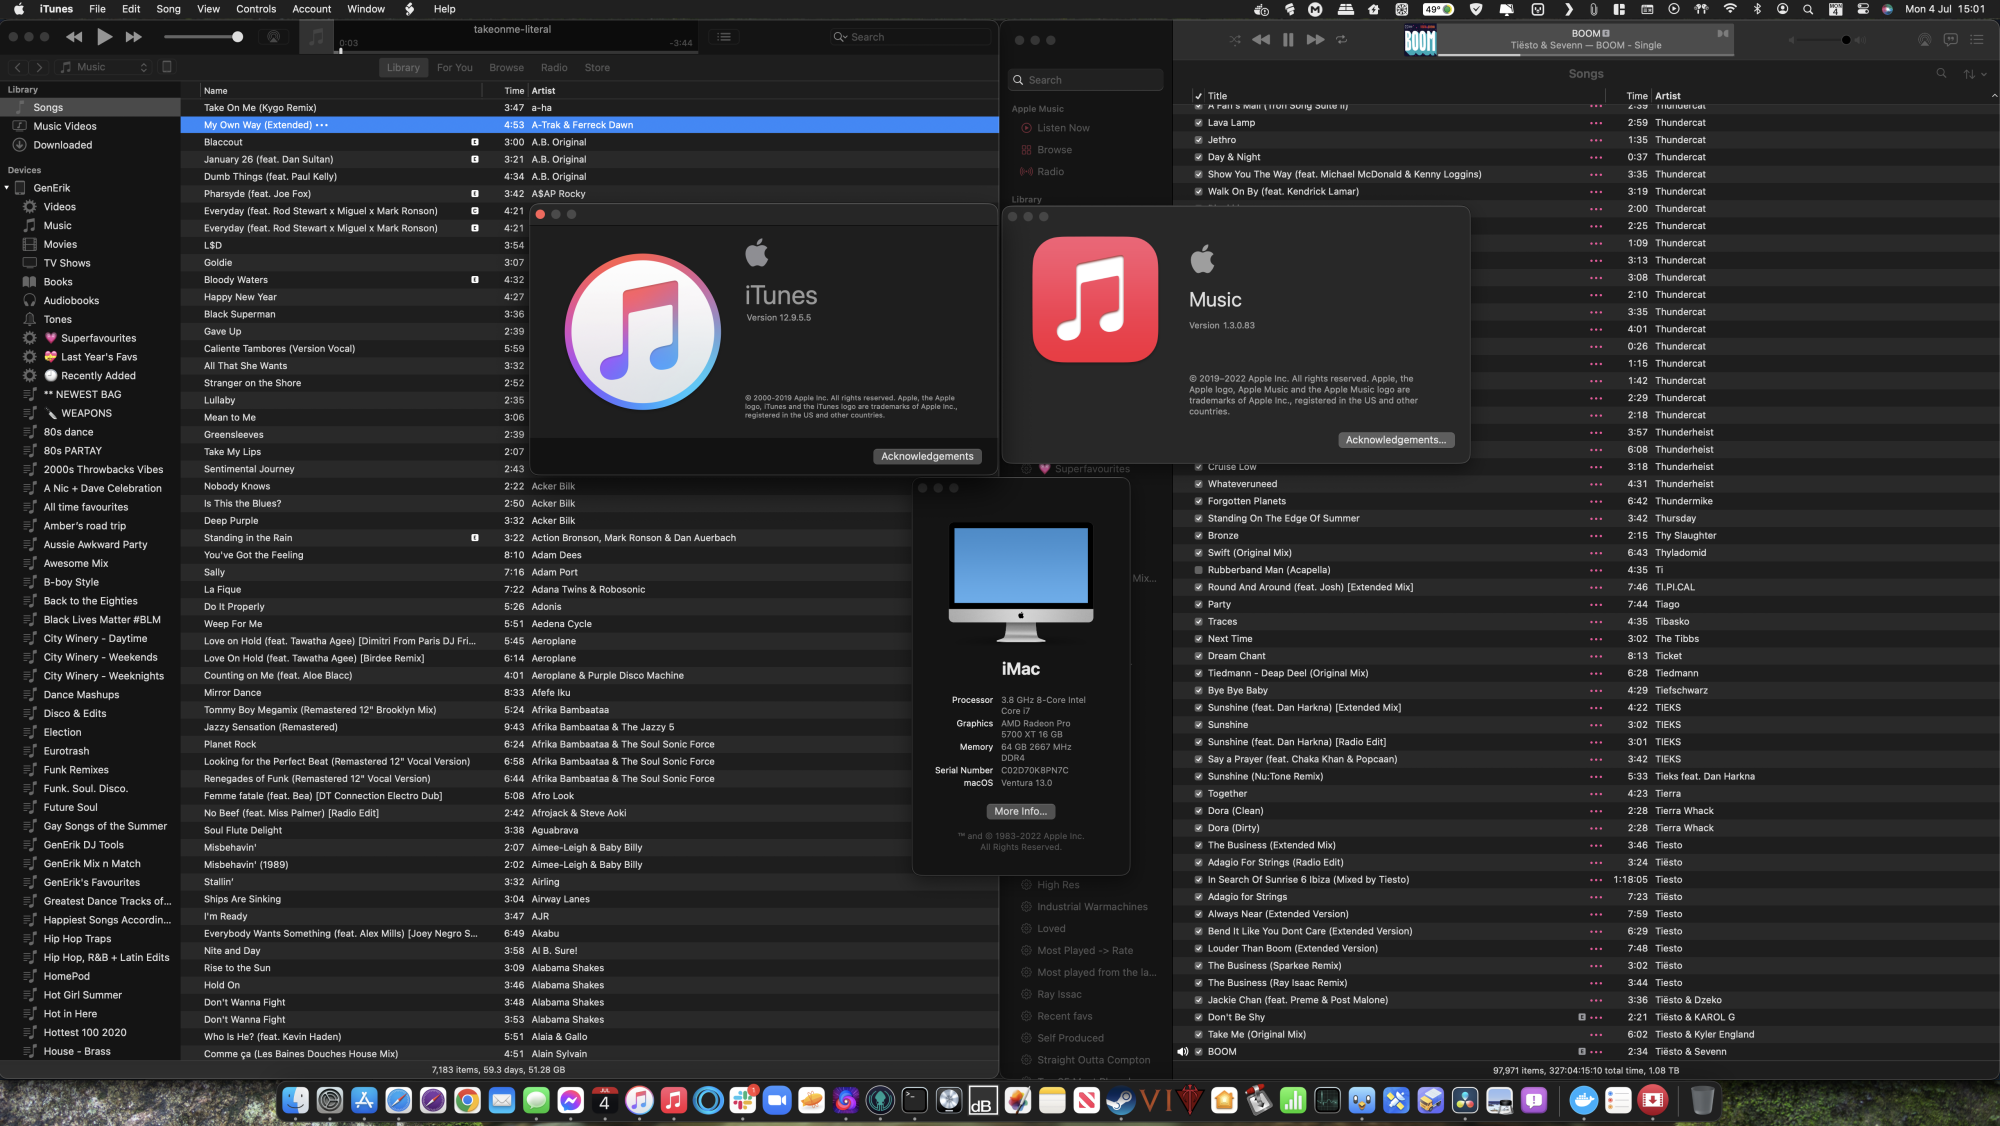Pause playback of BOOM in Music app
Screen dimensions: 2000x1126
click(x=1288, y=40)
